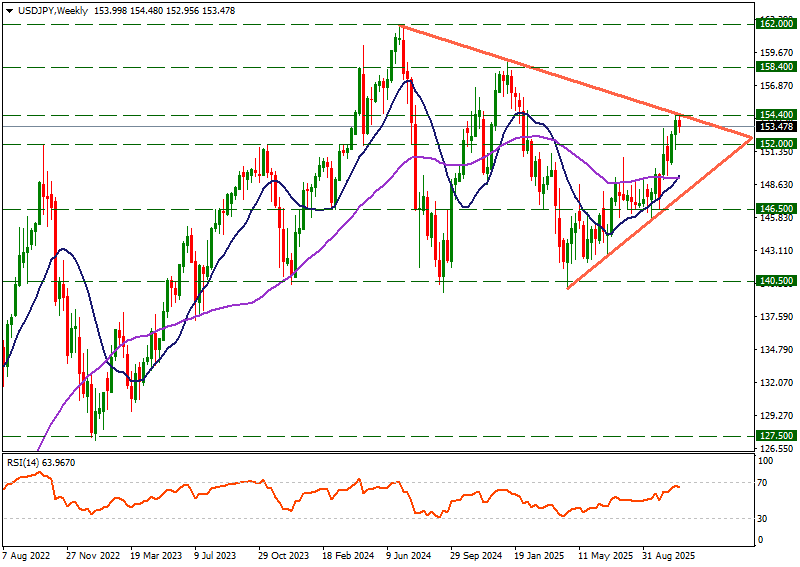Select the 158.400 price level label
This screenshot has height=567, width=800.
tap(773, 67)
